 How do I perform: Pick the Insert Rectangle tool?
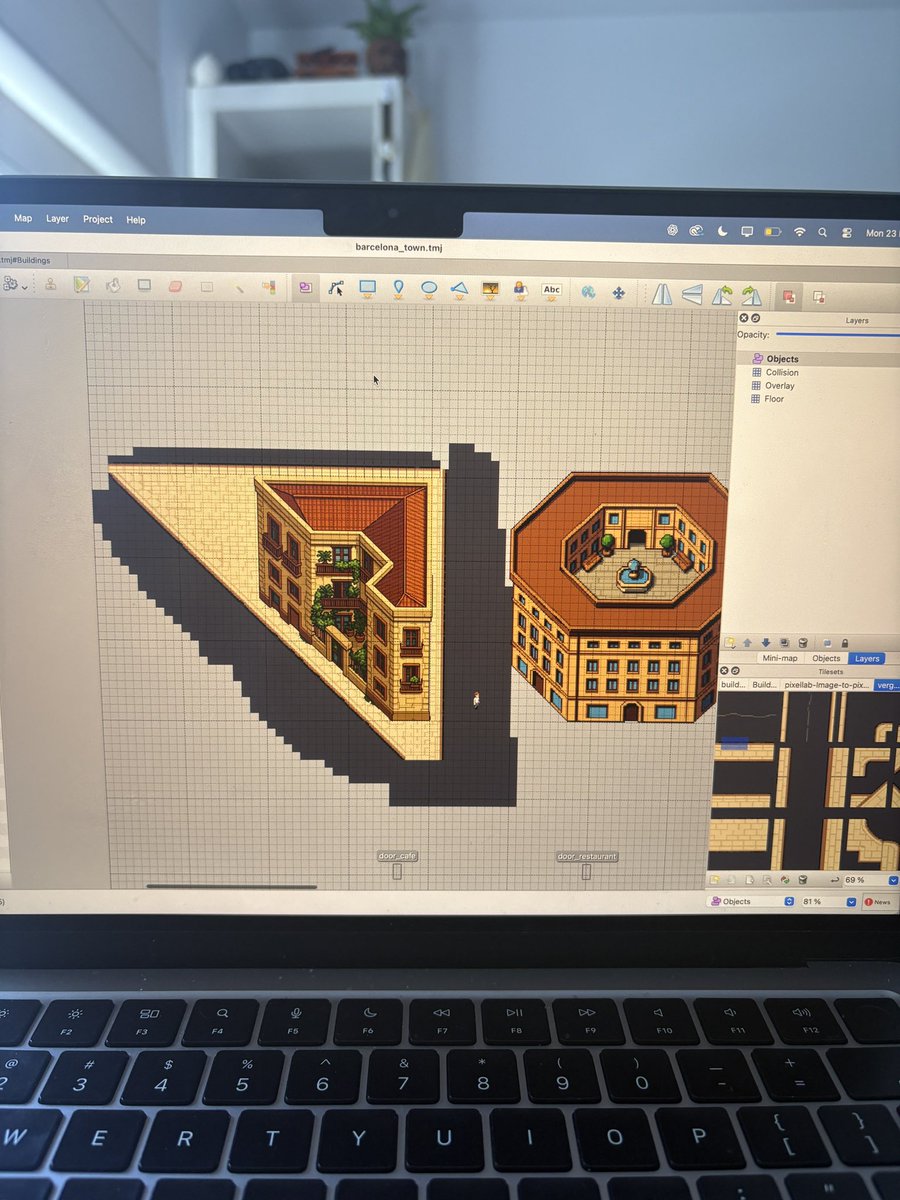point(367,288)
